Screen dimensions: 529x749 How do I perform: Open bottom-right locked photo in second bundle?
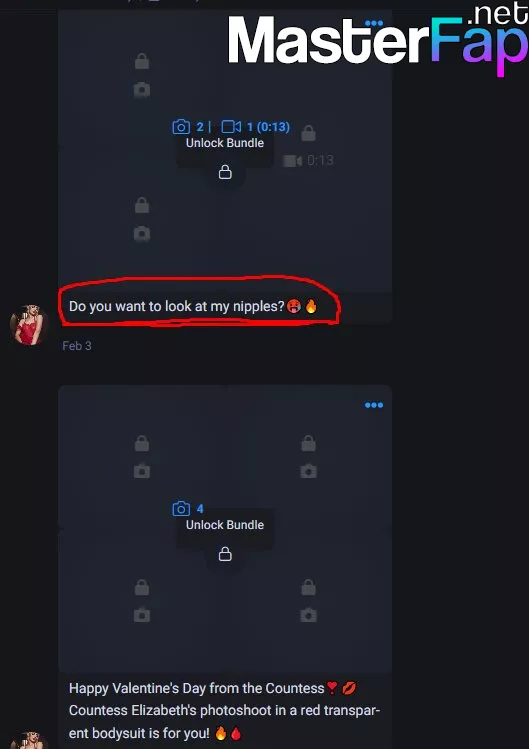[x=308, y=601]
